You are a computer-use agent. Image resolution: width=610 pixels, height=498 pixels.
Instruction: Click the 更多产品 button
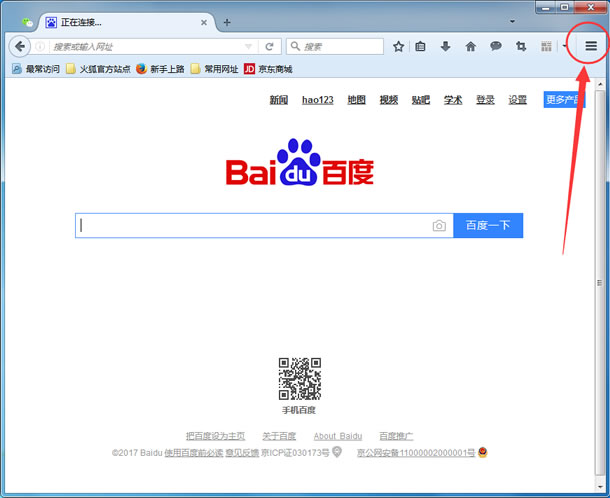[564, 100]
